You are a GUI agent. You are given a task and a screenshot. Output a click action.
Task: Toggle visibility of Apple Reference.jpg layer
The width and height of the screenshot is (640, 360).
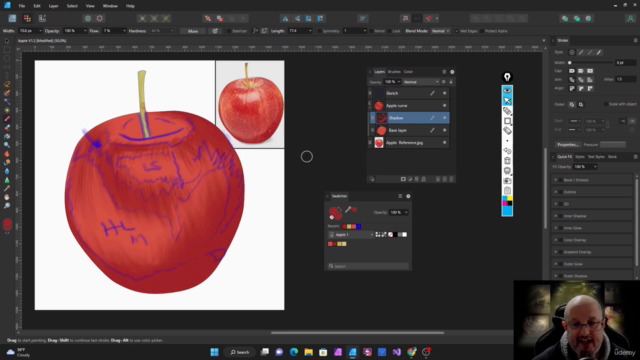[444, 142]
